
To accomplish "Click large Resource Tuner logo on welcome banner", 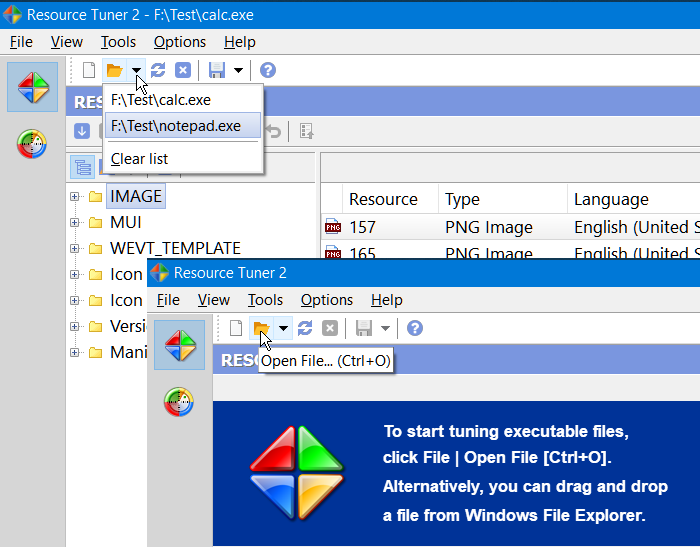I will (x=297, y=473).
